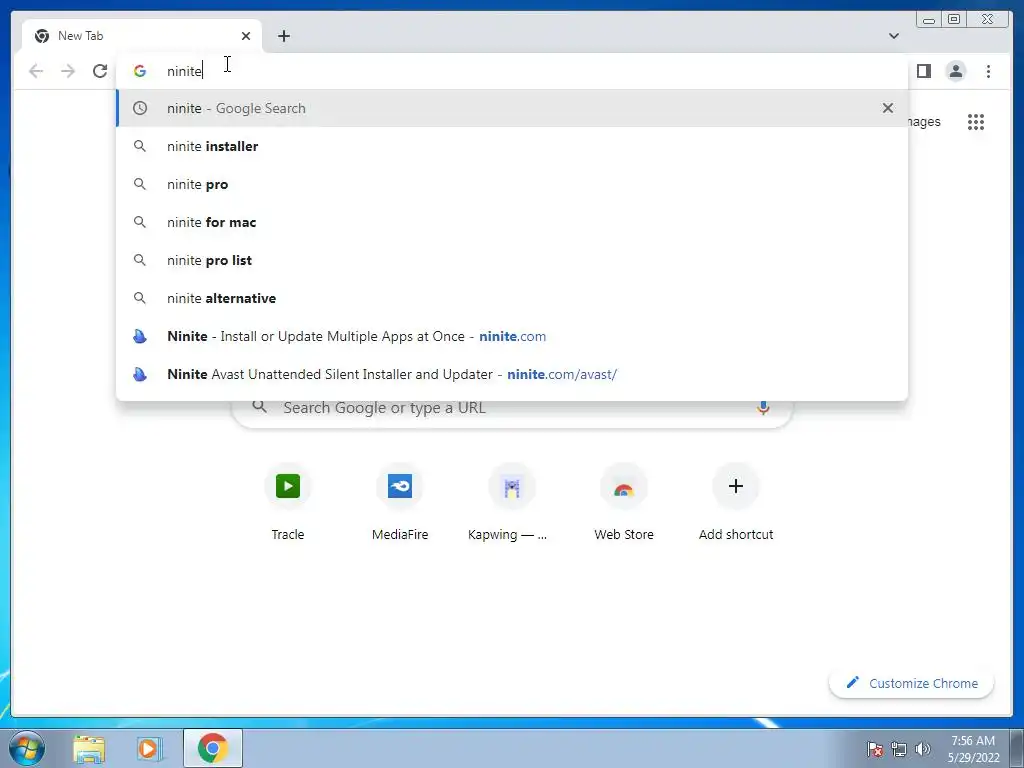Screen dimensions: 1024x768
Task: Expand the tab search dropdown arrow
Action: 894,36
